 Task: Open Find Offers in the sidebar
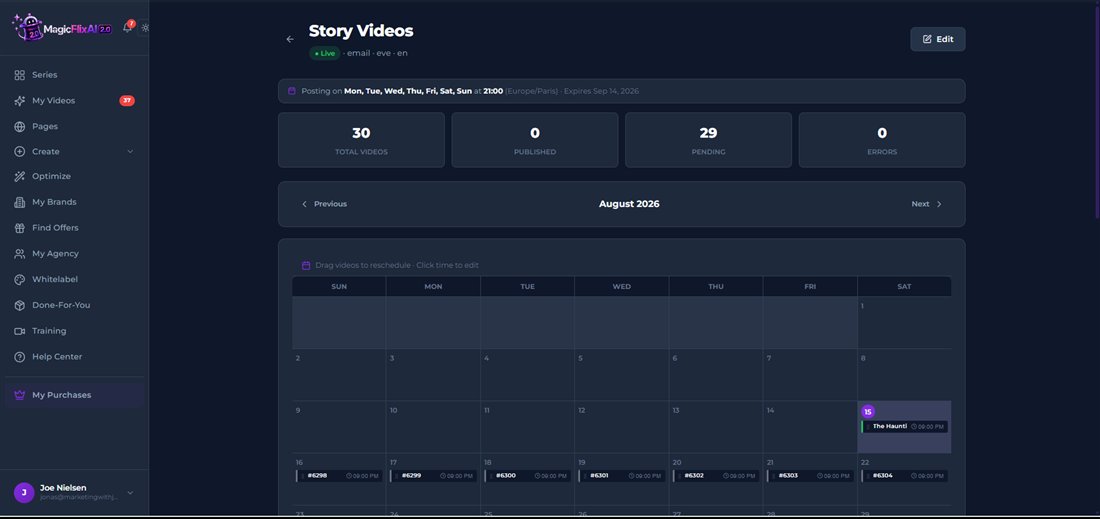[74, 228]
